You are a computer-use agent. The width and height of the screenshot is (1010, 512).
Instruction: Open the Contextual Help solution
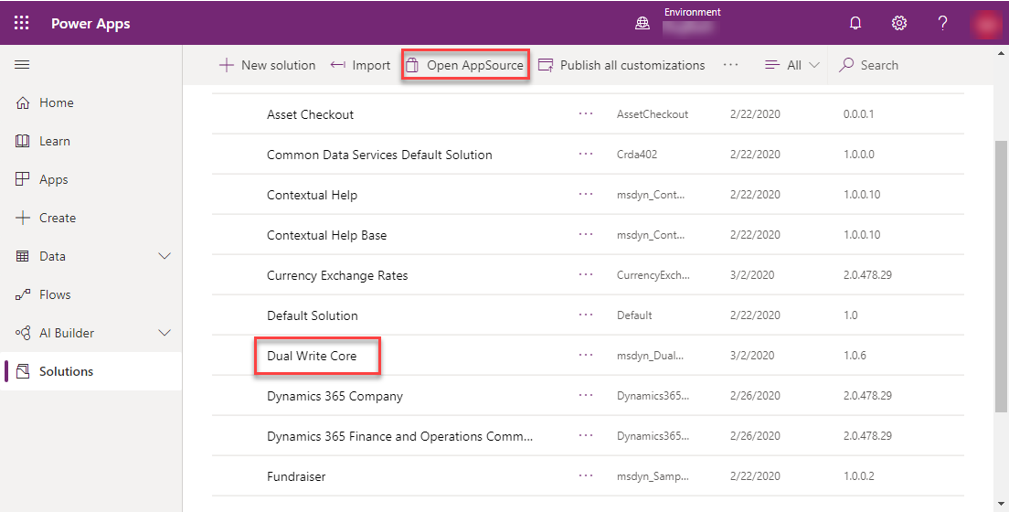(312, 195)
